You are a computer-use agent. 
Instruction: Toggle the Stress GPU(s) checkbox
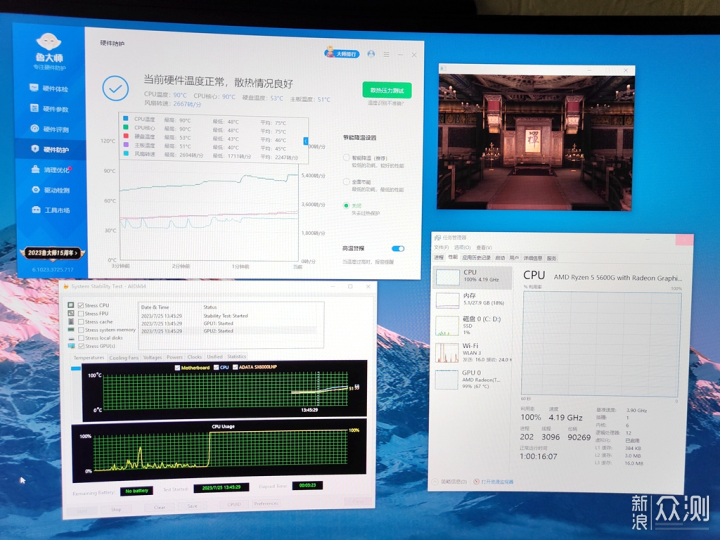pos(81,346)
